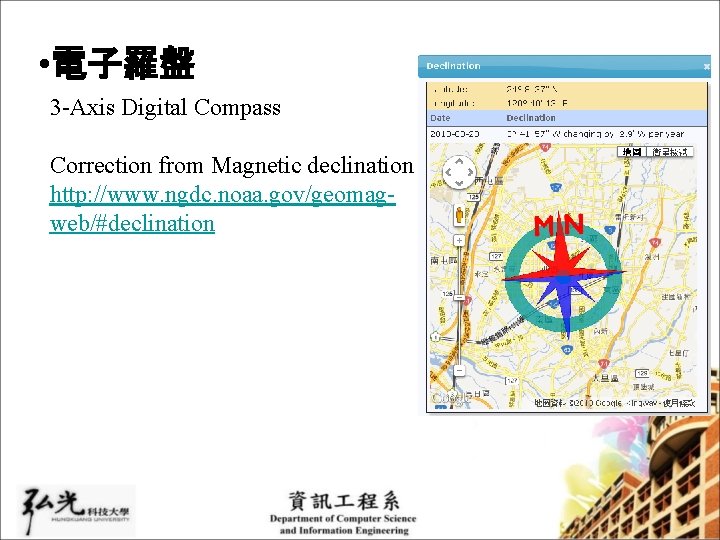Click the Google logo on the map
The height and width of the screenshot is (540, 720).
click(x=450, y=398)
